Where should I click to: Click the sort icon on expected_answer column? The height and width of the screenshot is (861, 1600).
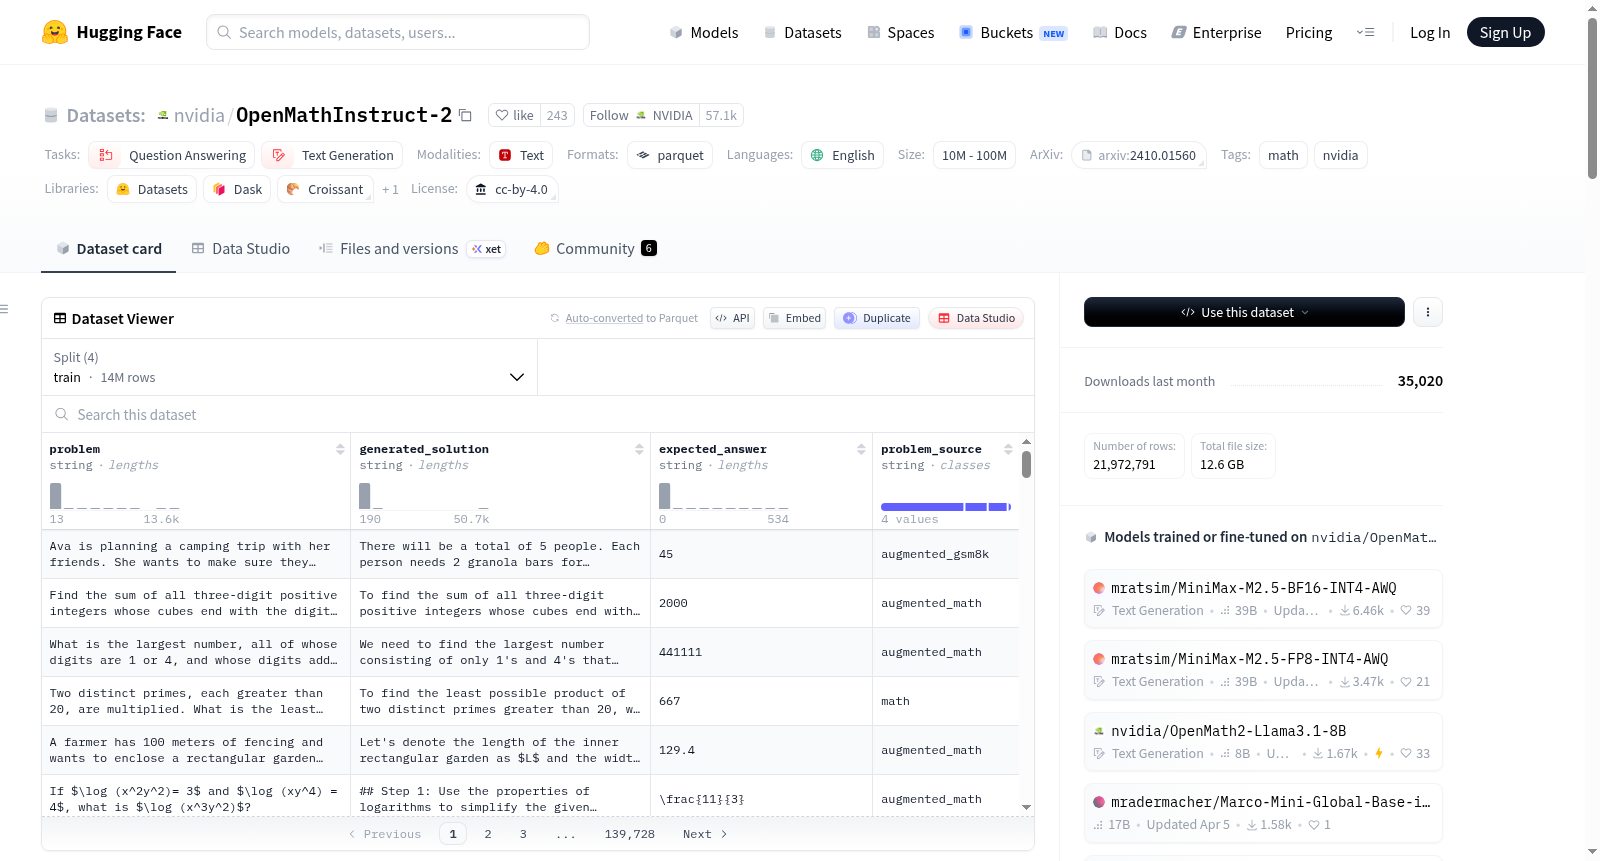pos(861,449)
